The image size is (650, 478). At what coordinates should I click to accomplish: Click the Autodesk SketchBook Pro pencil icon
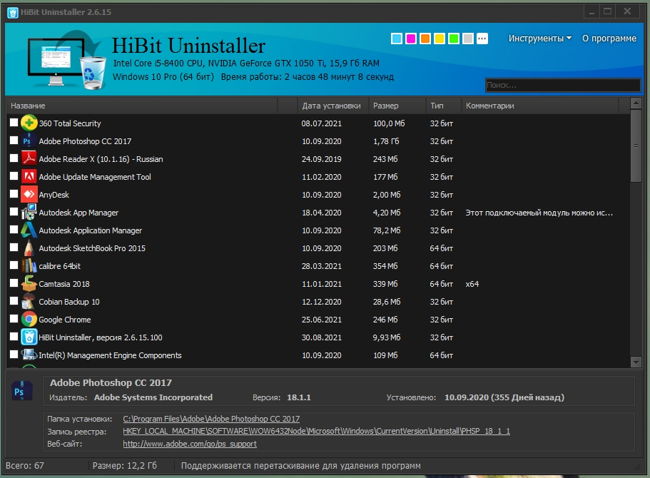pos(29,248)
